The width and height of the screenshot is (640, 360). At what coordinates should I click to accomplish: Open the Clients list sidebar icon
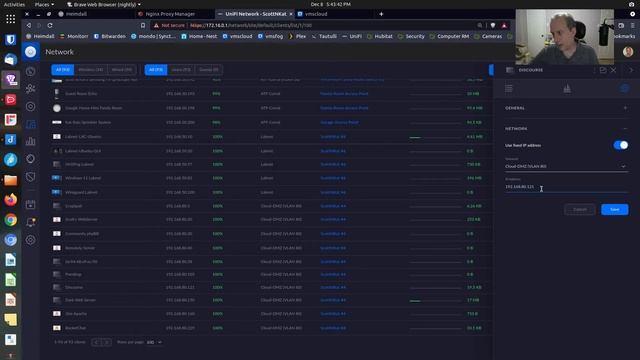coord(31,124)
